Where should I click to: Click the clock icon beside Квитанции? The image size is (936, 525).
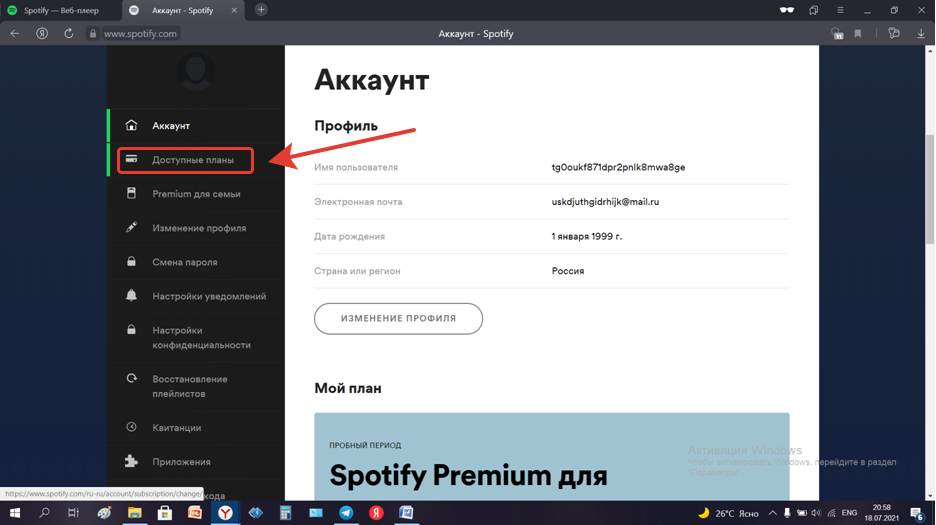[x=131, y=427]
